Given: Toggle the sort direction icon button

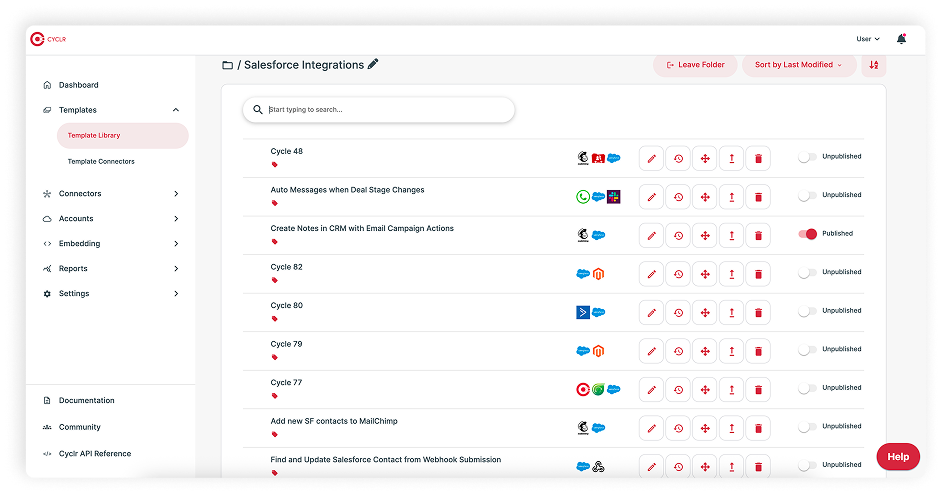Looking at the screenshot, I should (x=874, y=65).
